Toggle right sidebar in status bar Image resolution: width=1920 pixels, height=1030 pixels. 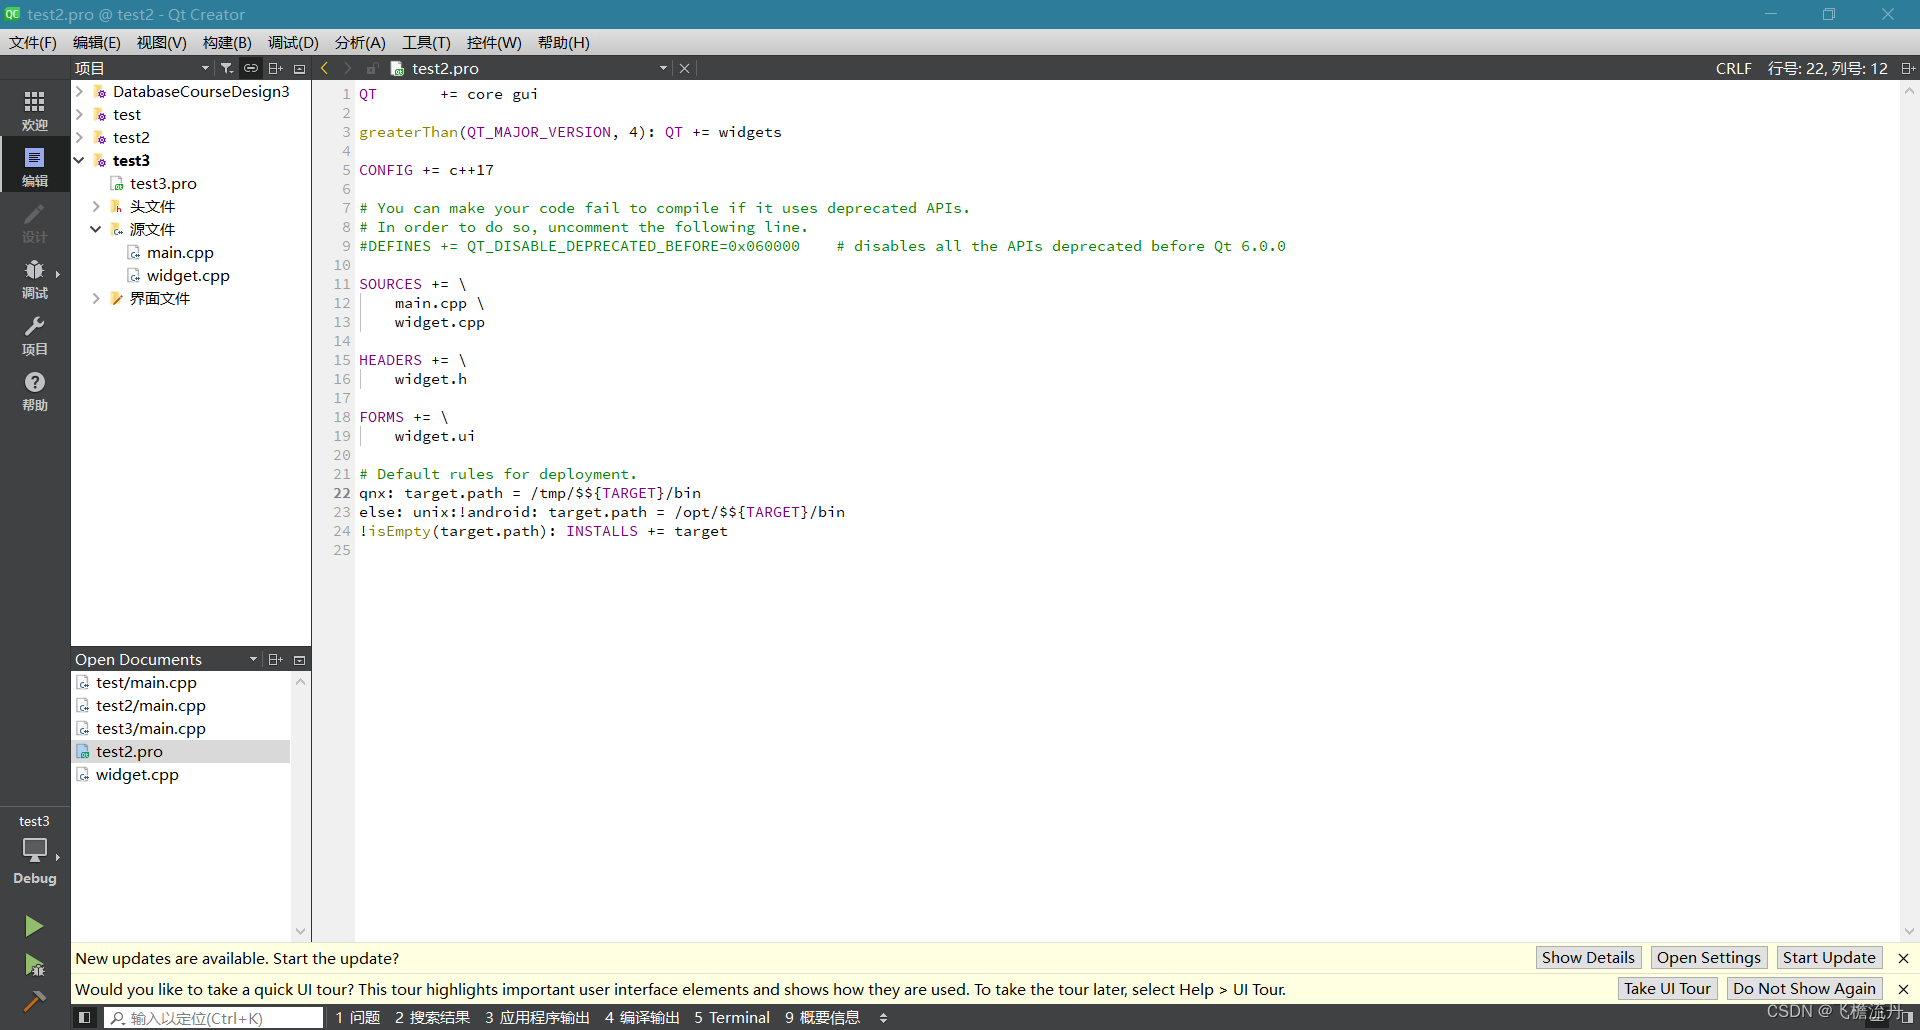point(1907,1017)
